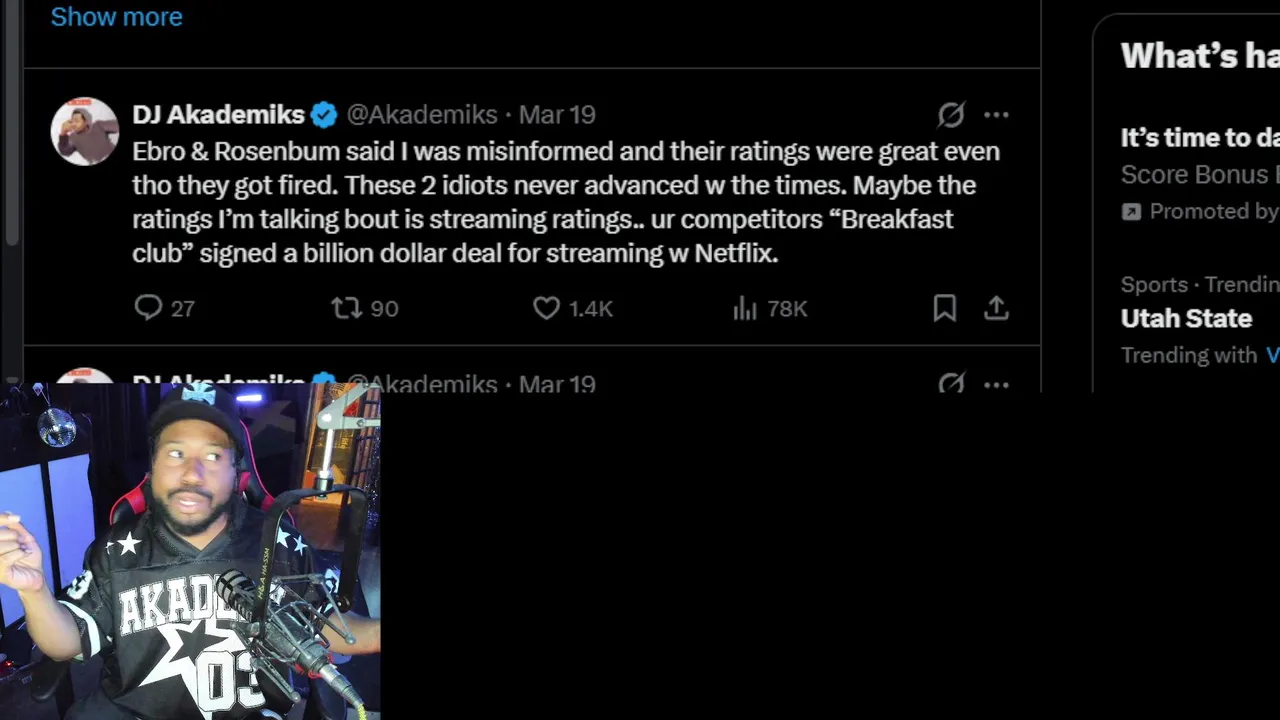
Task: Reply to the Ebro & Rosenbum tweet
Action: (148, 308)
